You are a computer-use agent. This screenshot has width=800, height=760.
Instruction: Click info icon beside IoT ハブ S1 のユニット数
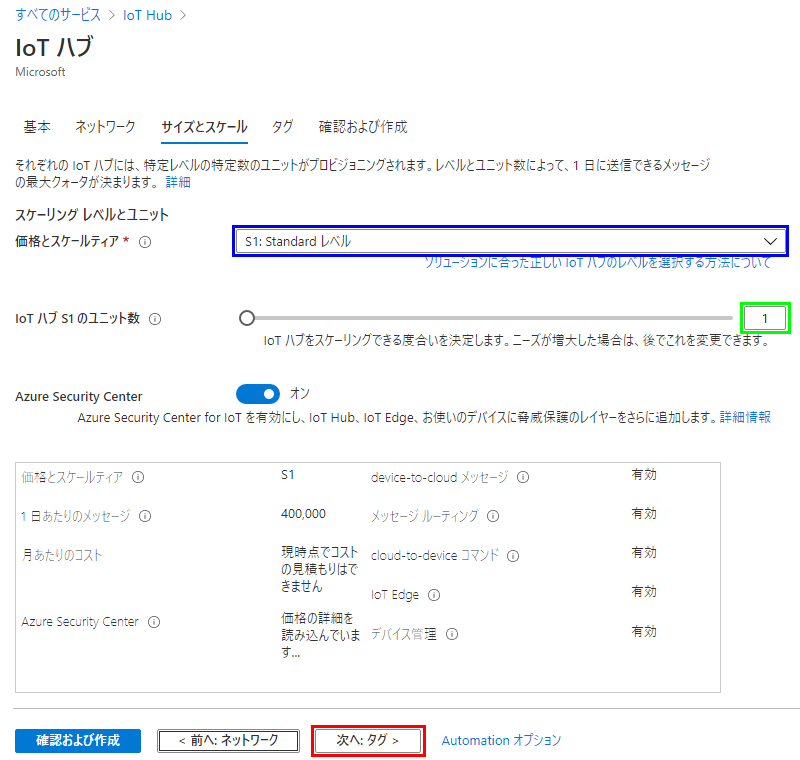(154, 319)
